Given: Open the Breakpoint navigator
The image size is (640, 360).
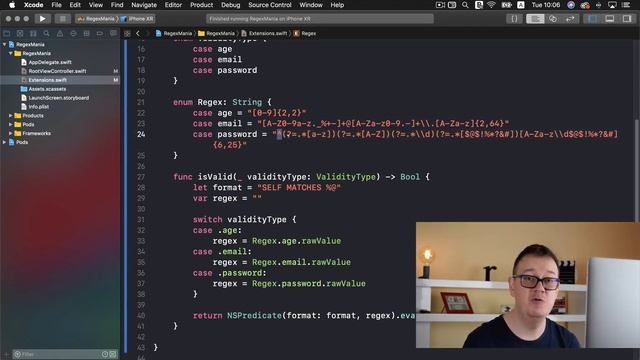Looking at the screenshot, I should tap(100, 33).
